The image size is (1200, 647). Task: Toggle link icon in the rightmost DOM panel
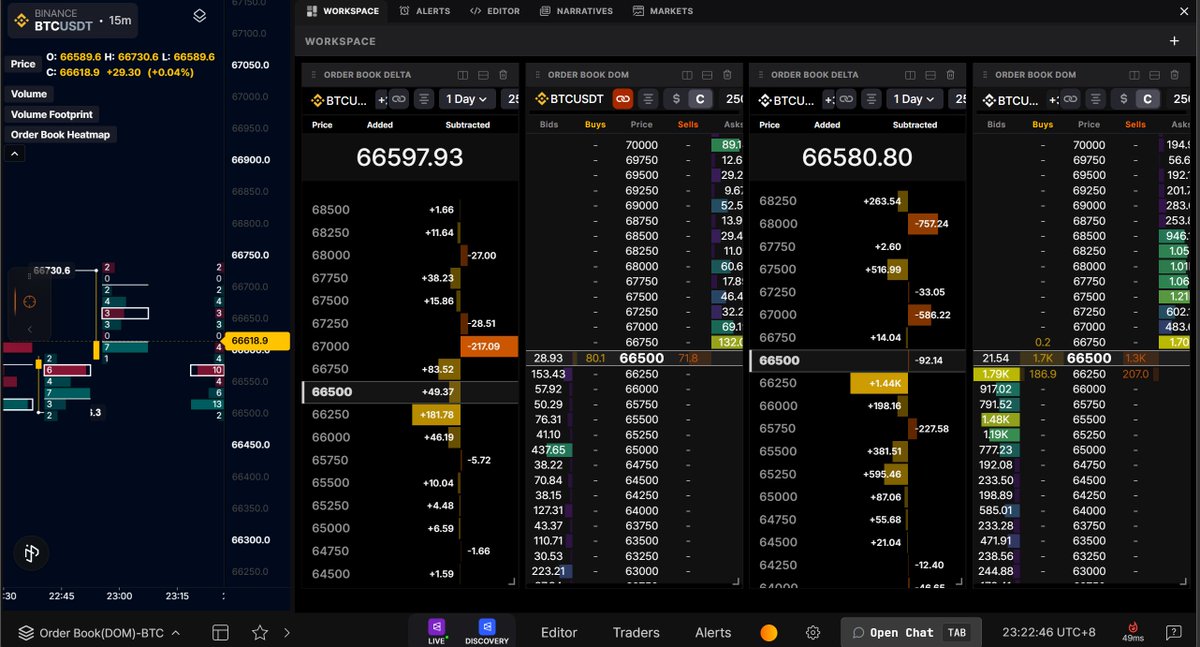[x=1070, y=99]
